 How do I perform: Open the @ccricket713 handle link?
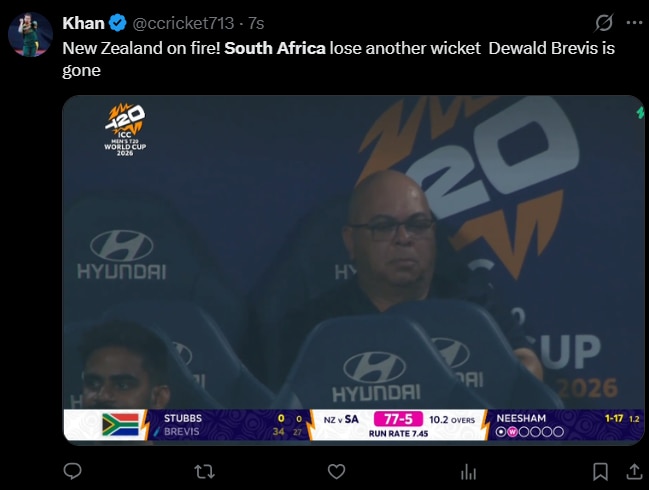tap(183, 23)
